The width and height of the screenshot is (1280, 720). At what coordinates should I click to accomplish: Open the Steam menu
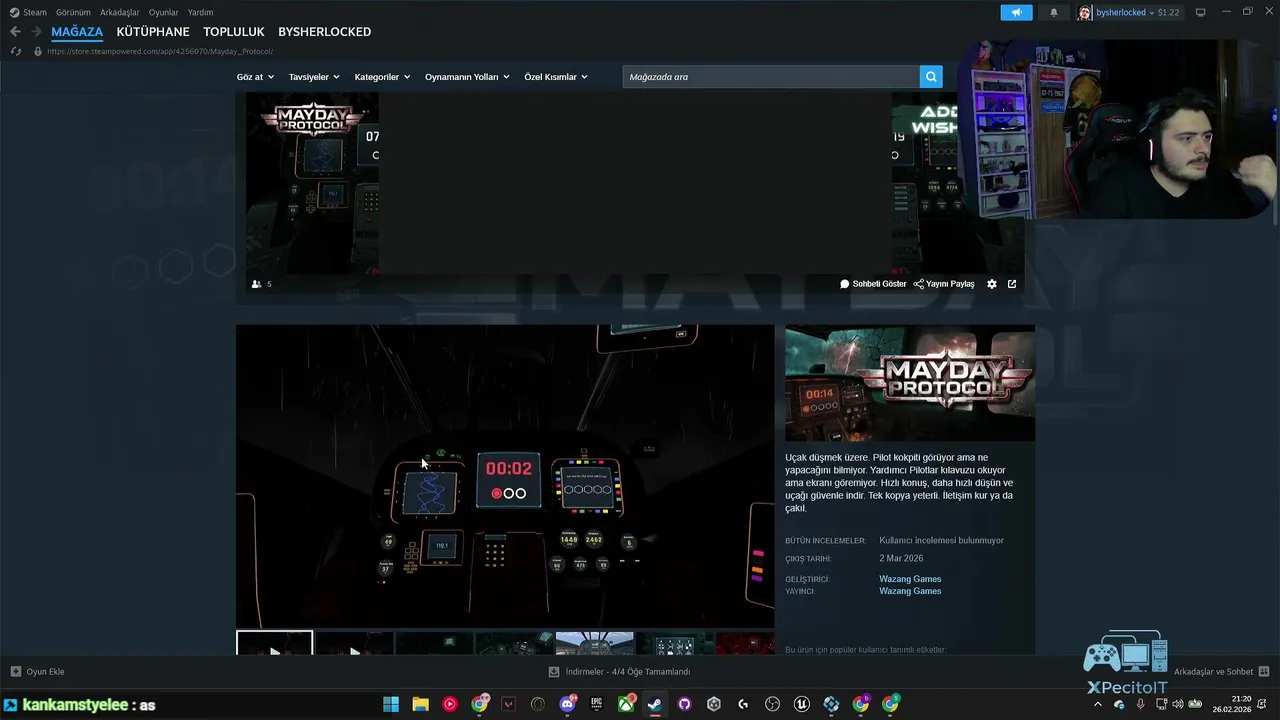pyautogui.click(x=28, y=12)
